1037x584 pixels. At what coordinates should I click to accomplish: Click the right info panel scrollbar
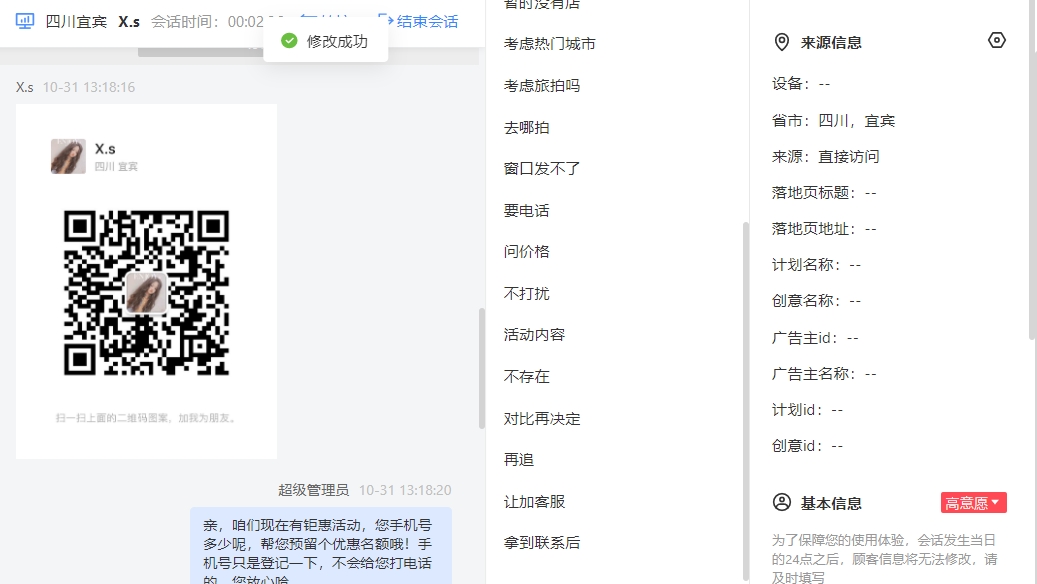[x=1033, y=171]
